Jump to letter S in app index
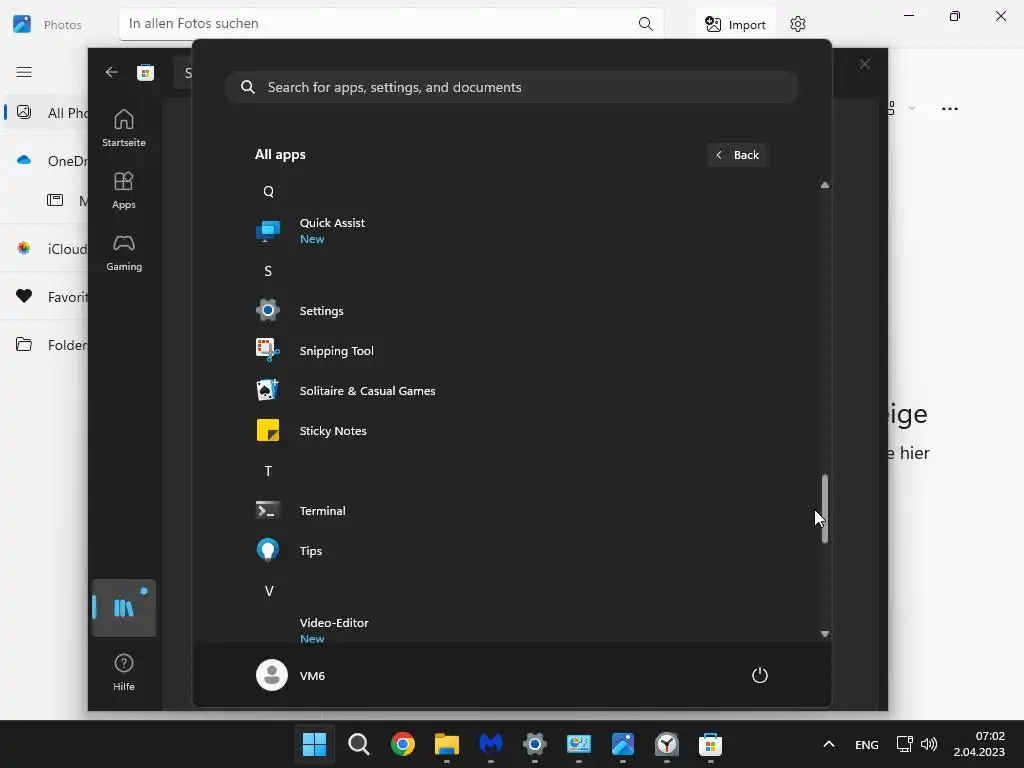 click(x=268, y=271)
